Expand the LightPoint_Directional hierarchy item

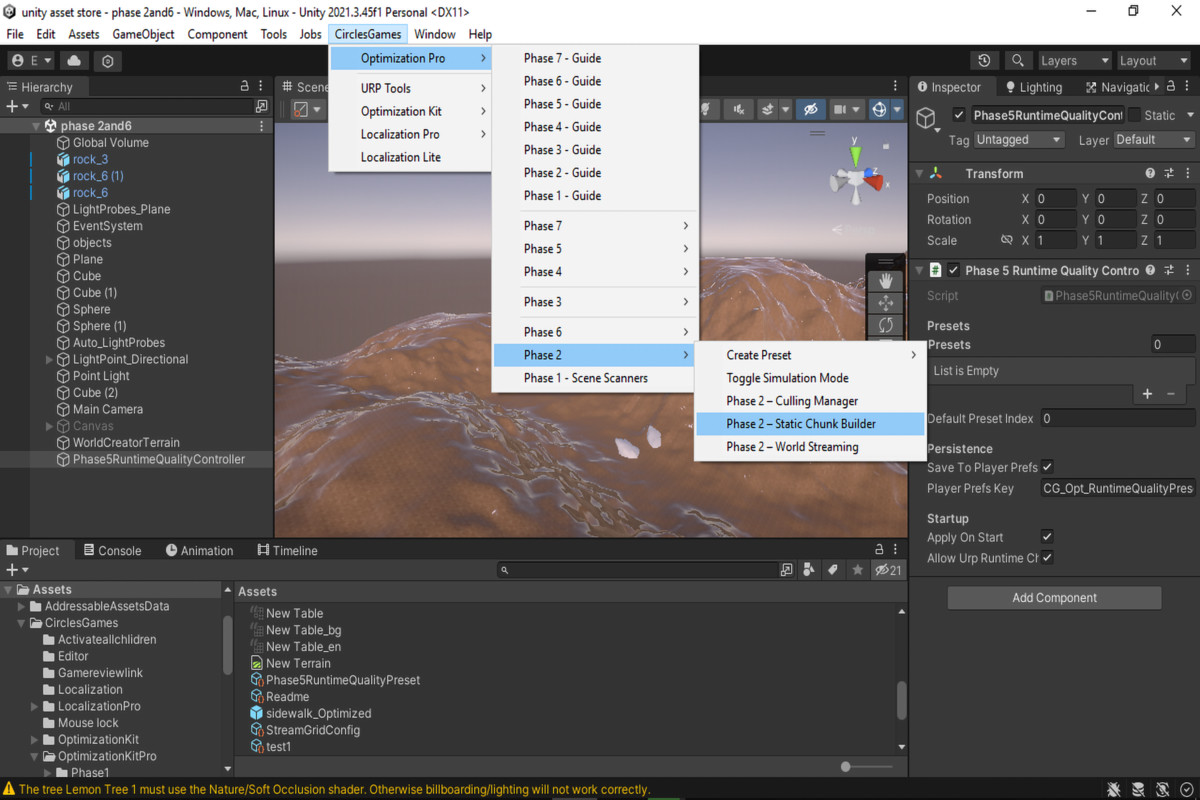50,359
